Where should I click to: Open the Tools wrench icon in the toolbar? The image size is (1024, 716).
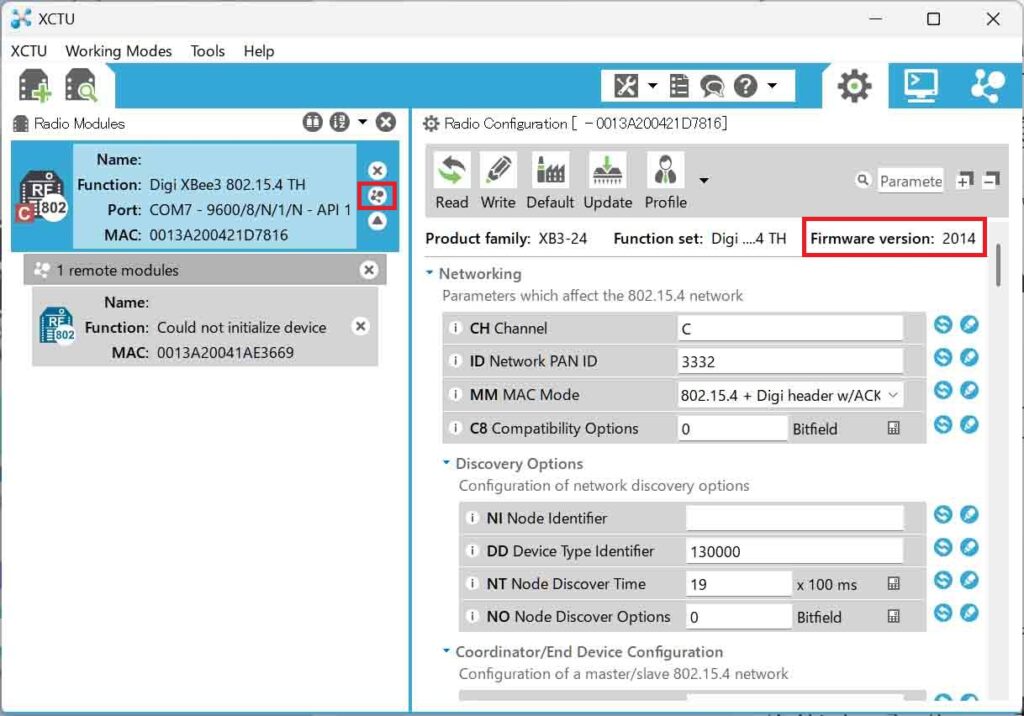[626, 86]
